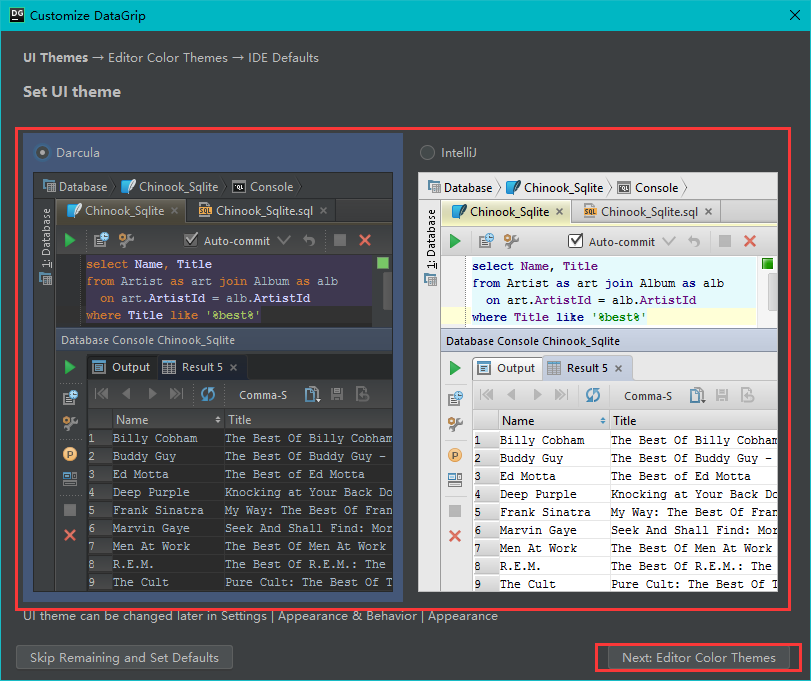The width and height of the screenshot is (811, 681).
Task: Open the Comma-S extractor dropdown in Darcula preview
Action: pos(263,395)
